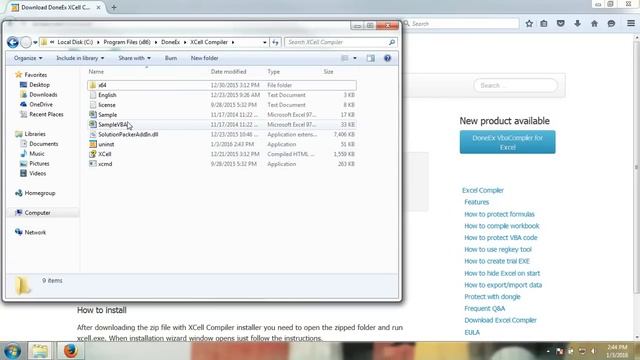The image size is (640, 360).
Task: Open Include in library dropdown
Action: (80, 58)
